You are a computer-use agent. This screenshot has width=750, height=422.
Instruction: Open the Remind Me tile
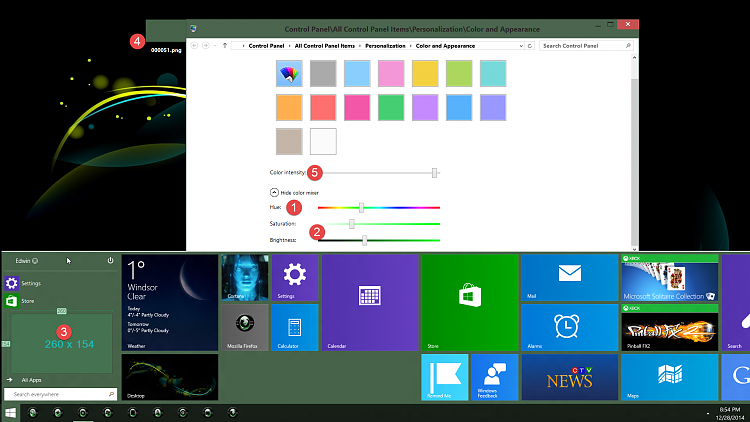[445, 377]
